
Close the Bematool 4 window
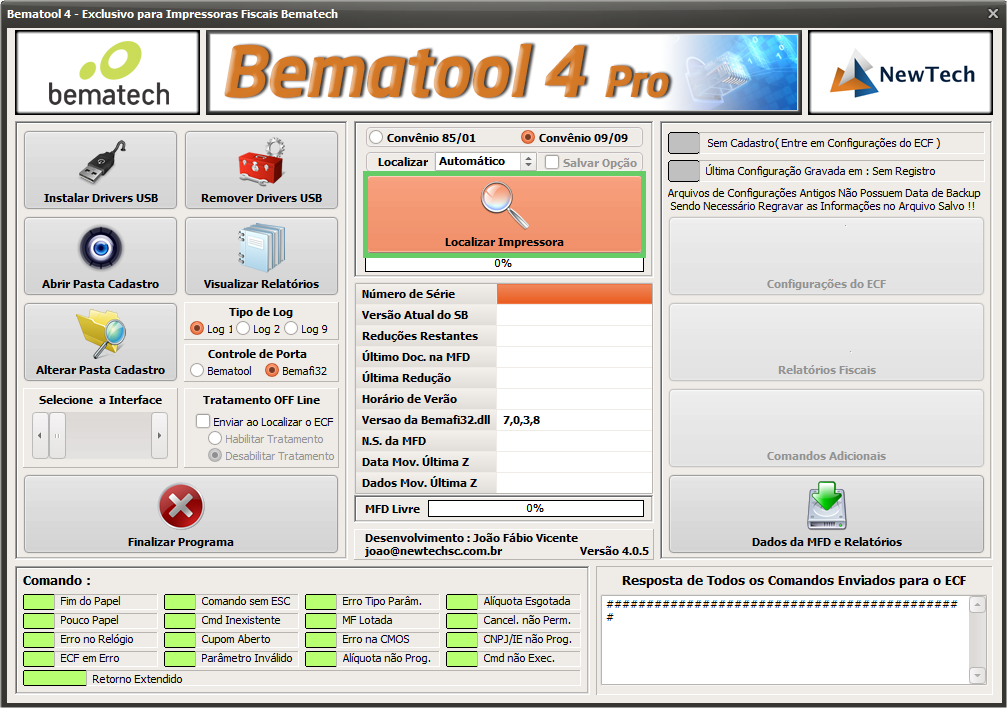993,13
